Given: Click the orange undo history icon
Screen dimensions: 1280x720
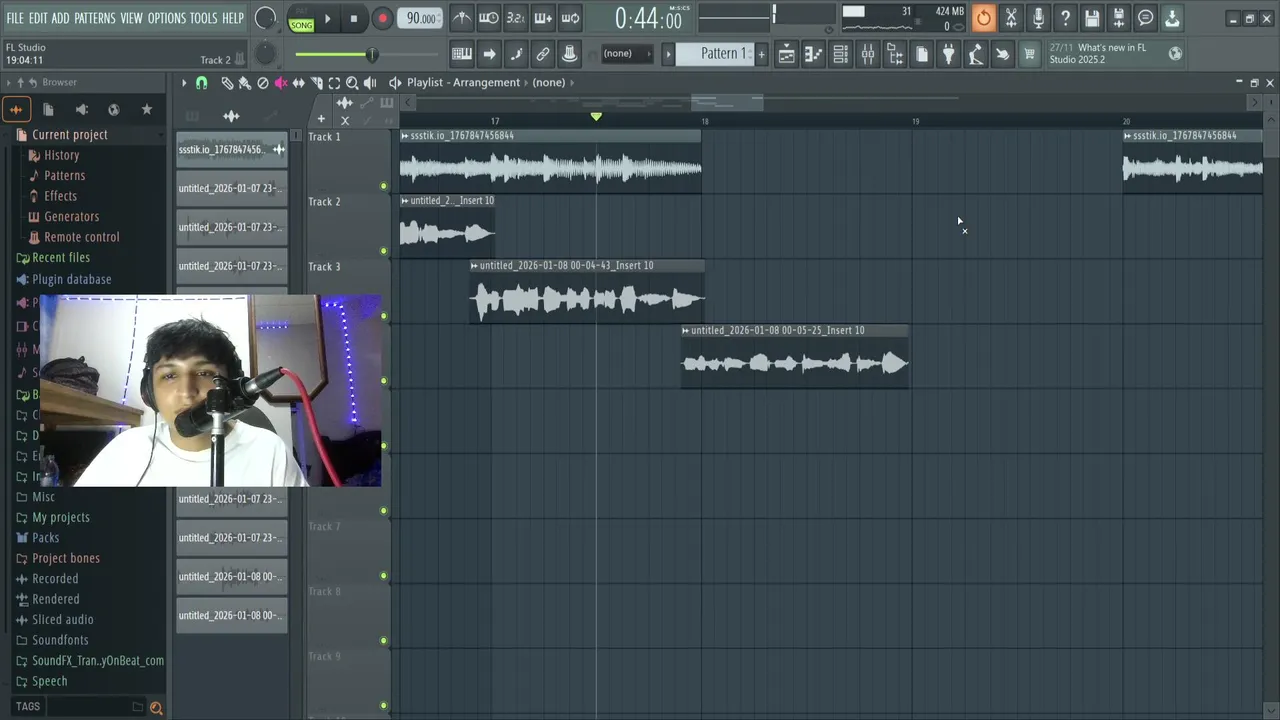Looking at the screenshot, I should [984, 18].
